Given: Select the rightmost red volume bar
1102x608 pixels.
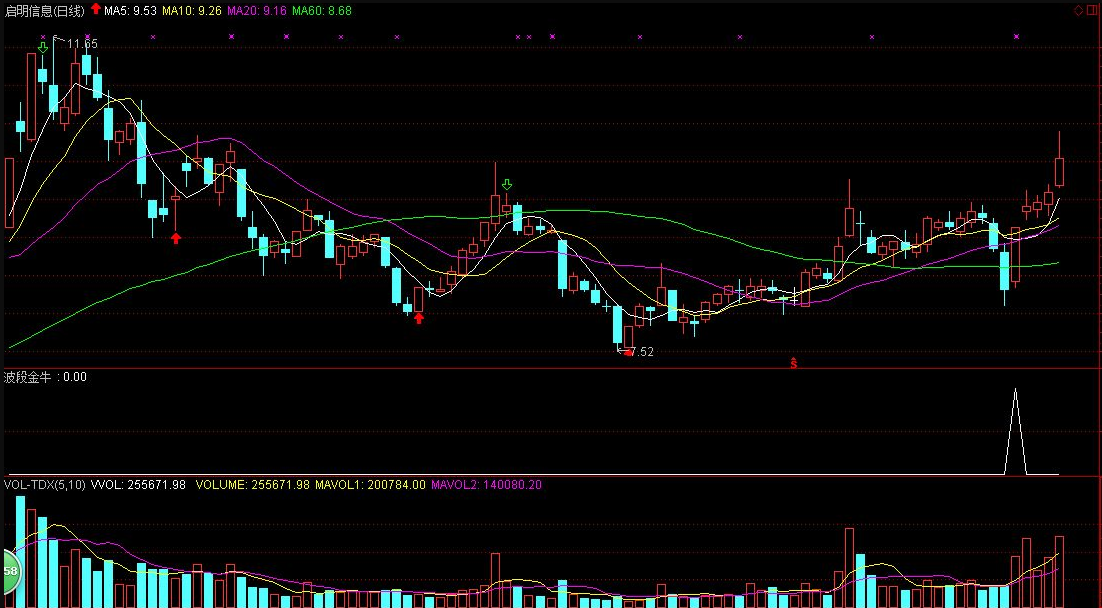Looking at the screenshot, I should 1059,571.
